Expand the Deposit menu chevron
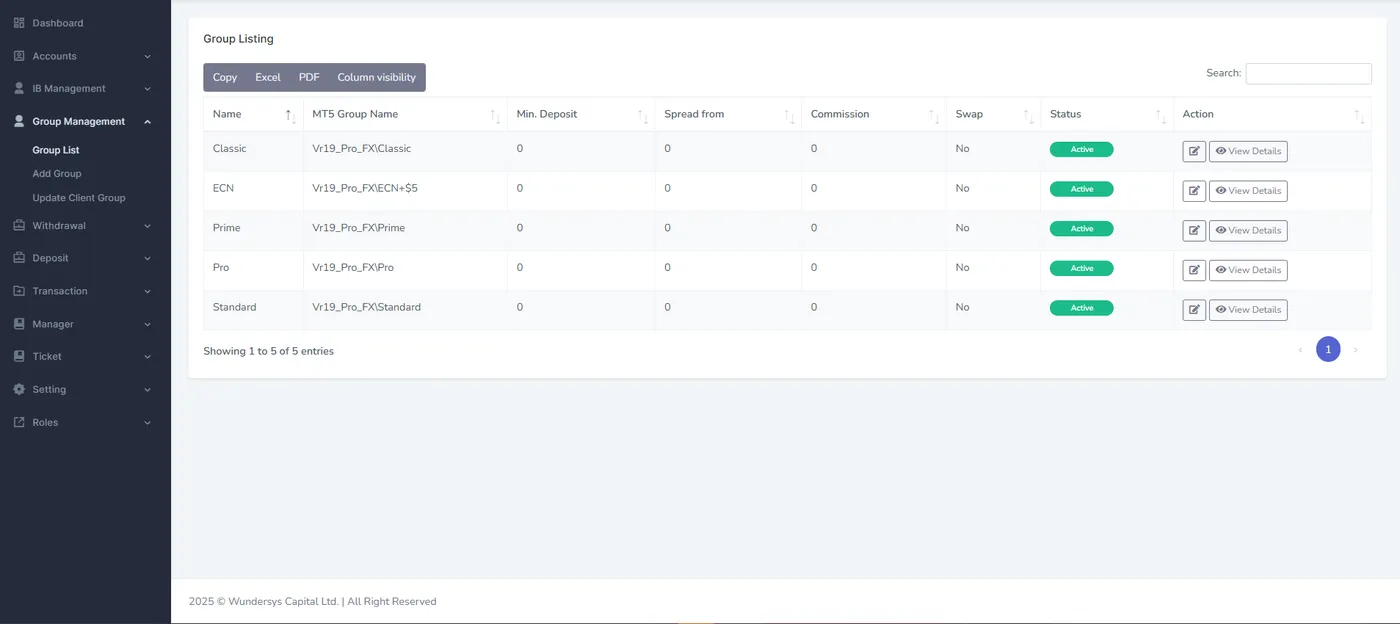The image size is (1400, 624). (148, 258)
